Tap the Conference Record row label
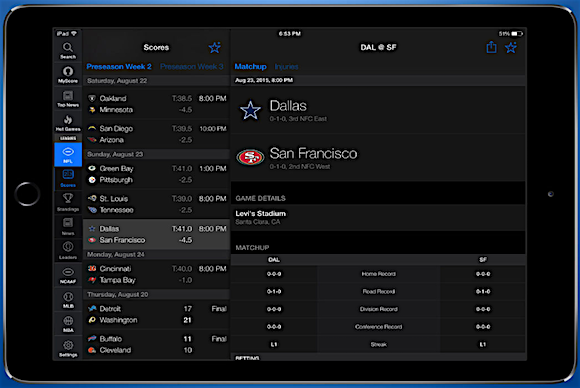Image resolution: width=580 pixels, height=388 pixels. point(378,327)
